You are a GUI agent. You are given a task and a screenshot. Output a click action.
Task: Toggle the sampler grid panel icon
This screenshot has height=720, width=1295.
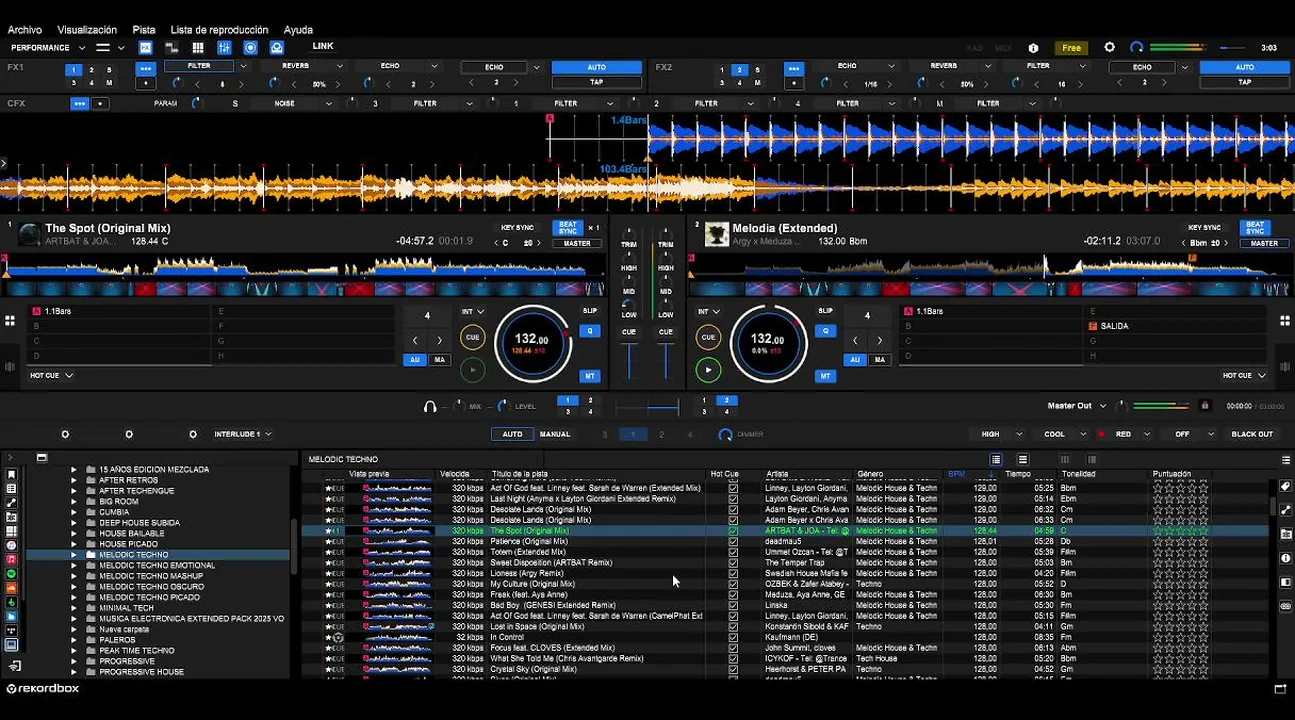[x=198, y=47]
